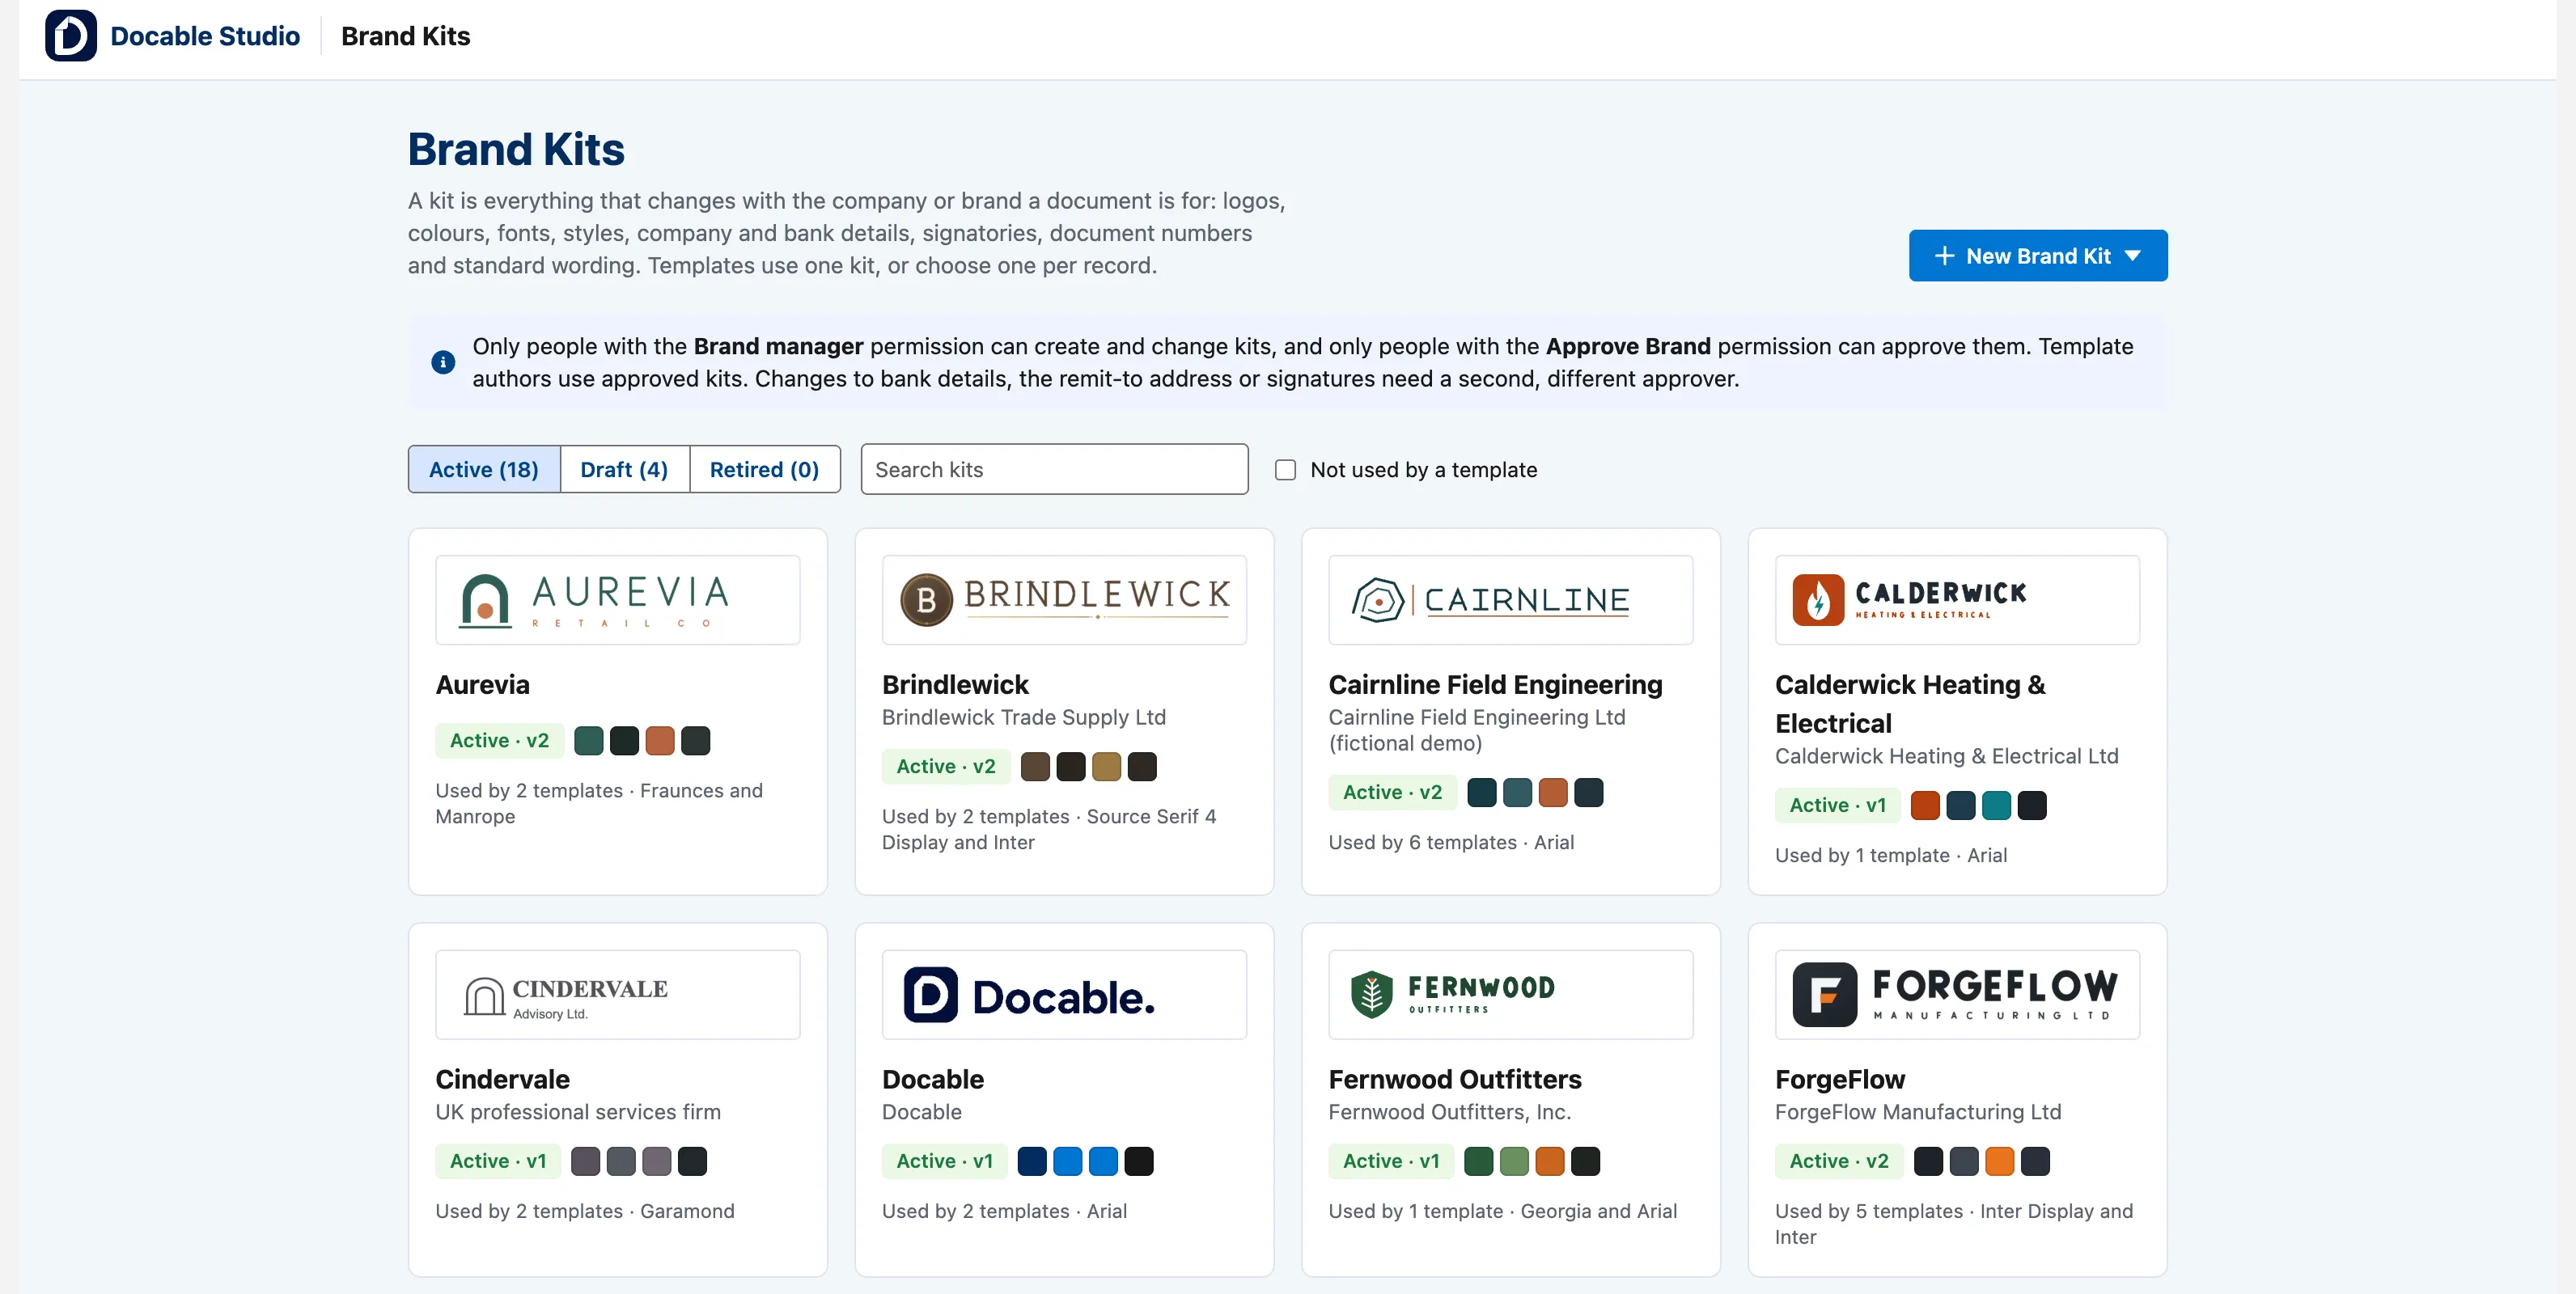The width and height of the screenshot is (2576, 1294).
Task: Click the Search kits input field
Action: tap(1054, 469)
